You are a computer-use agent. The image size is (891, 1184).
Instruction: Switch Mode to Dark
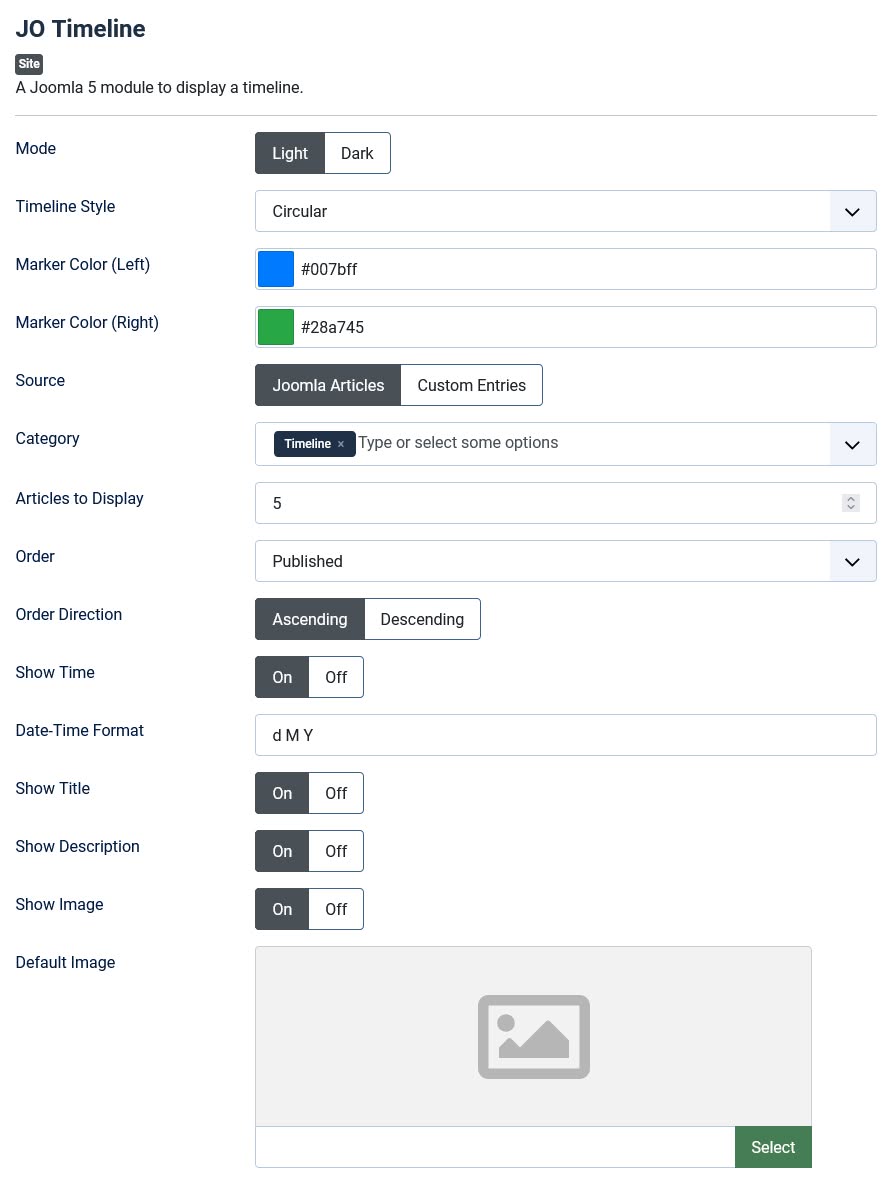tap(357, 153)
